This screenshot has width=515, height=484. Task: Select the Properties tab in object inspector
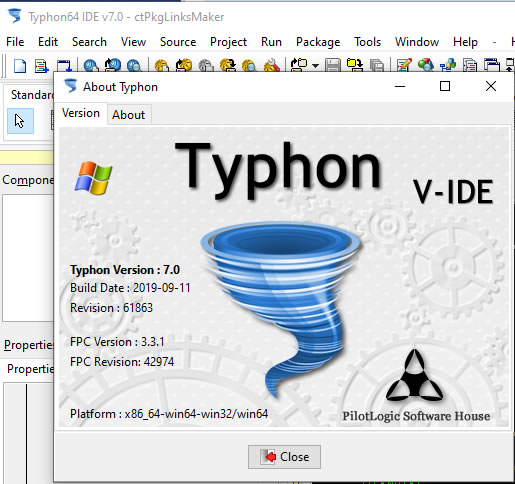tap(30, 369)
